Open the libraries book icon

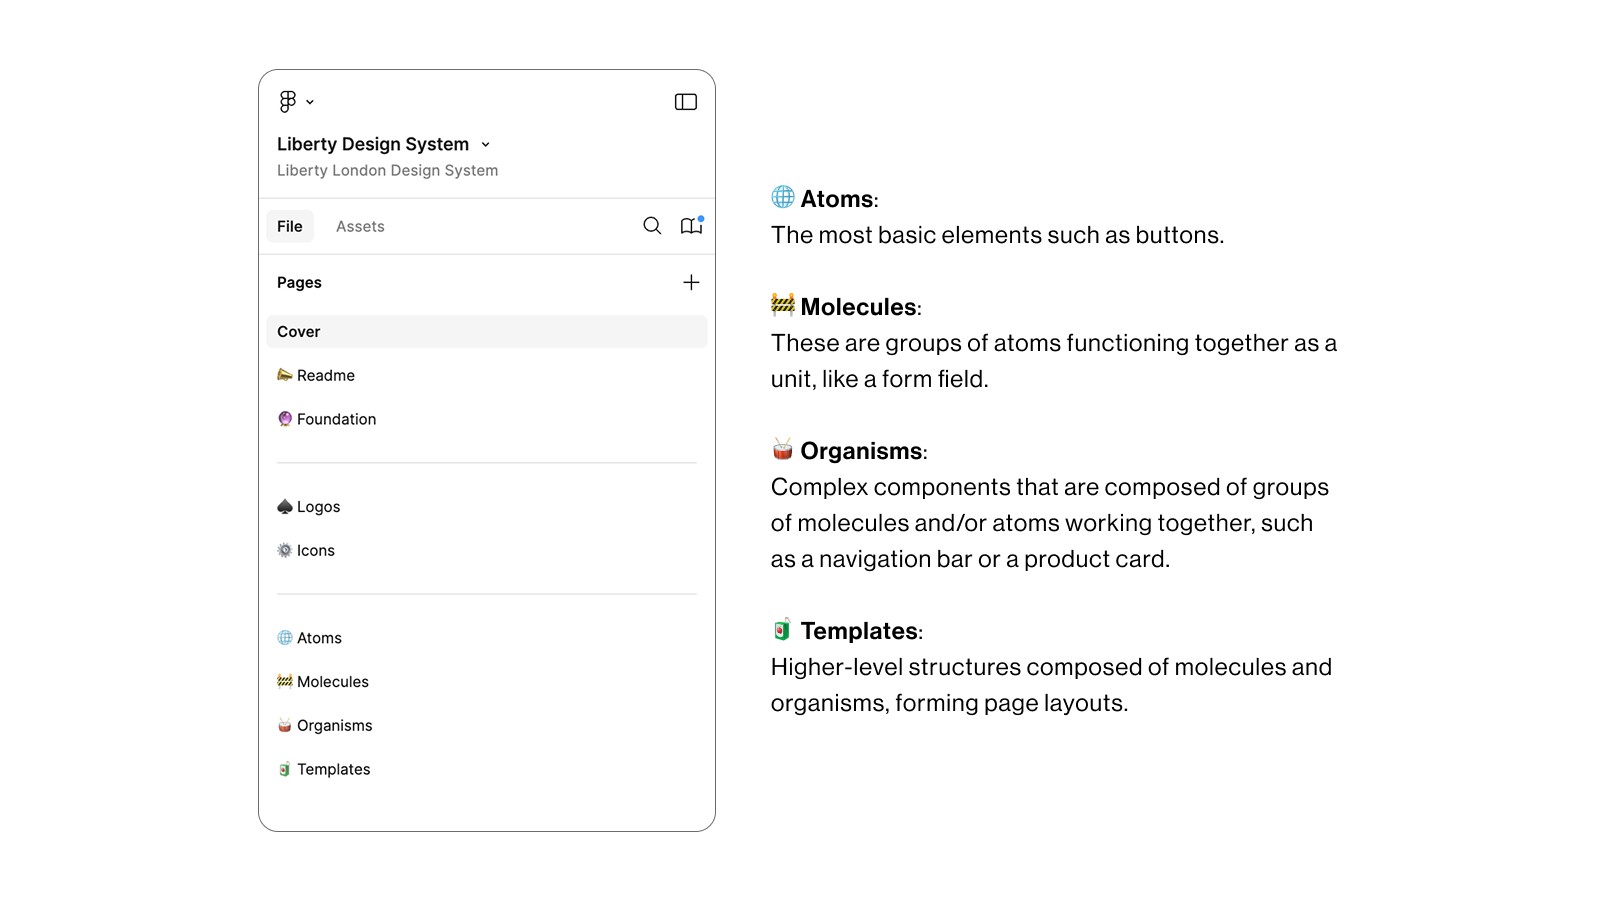[691, 226]
